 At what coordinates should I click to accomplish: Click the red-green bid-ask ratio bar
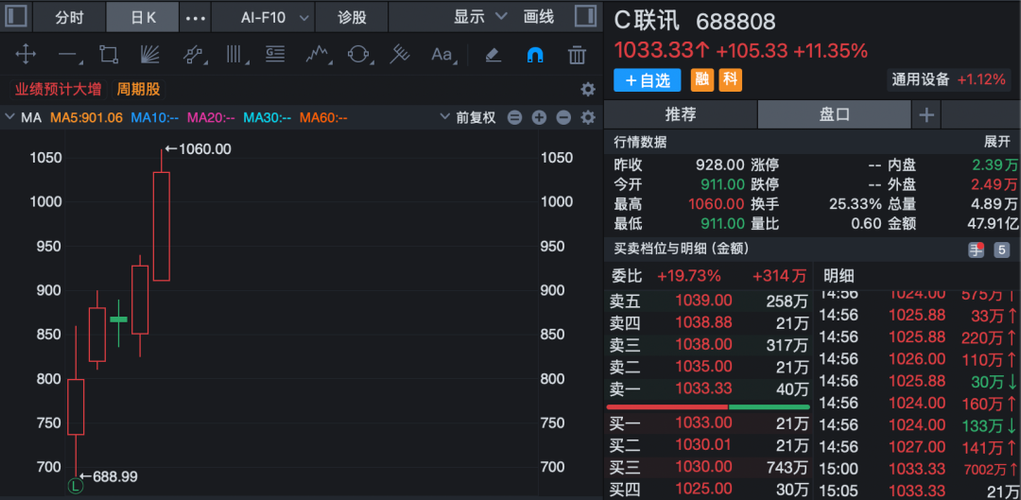(x=708, y=407)
